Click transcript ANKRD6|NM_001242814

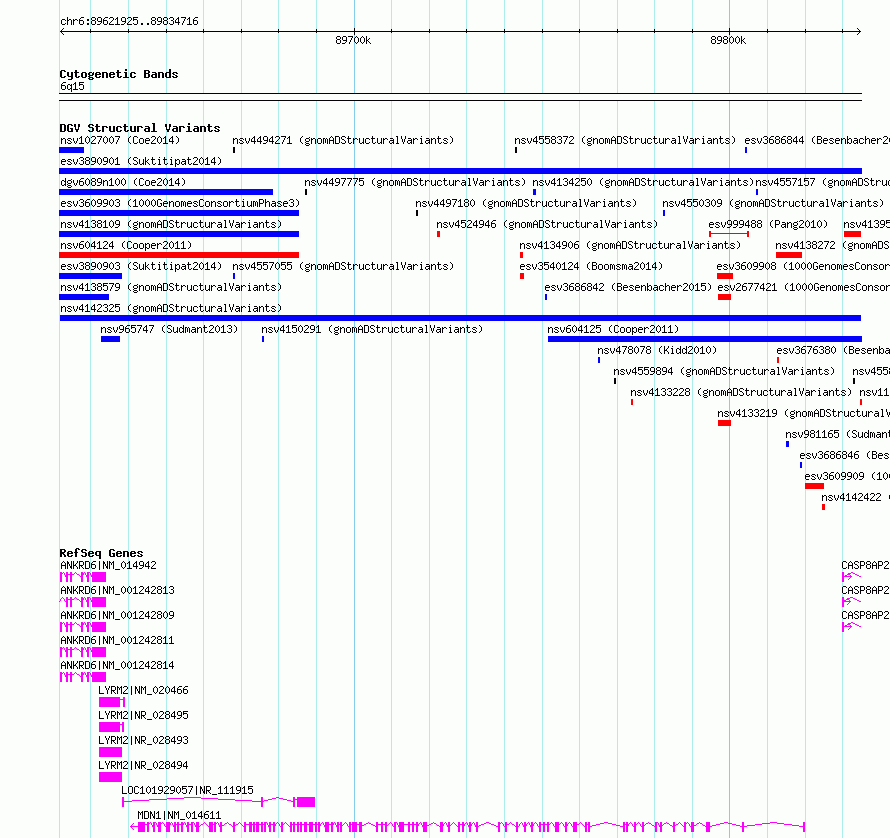coord(117,665)
